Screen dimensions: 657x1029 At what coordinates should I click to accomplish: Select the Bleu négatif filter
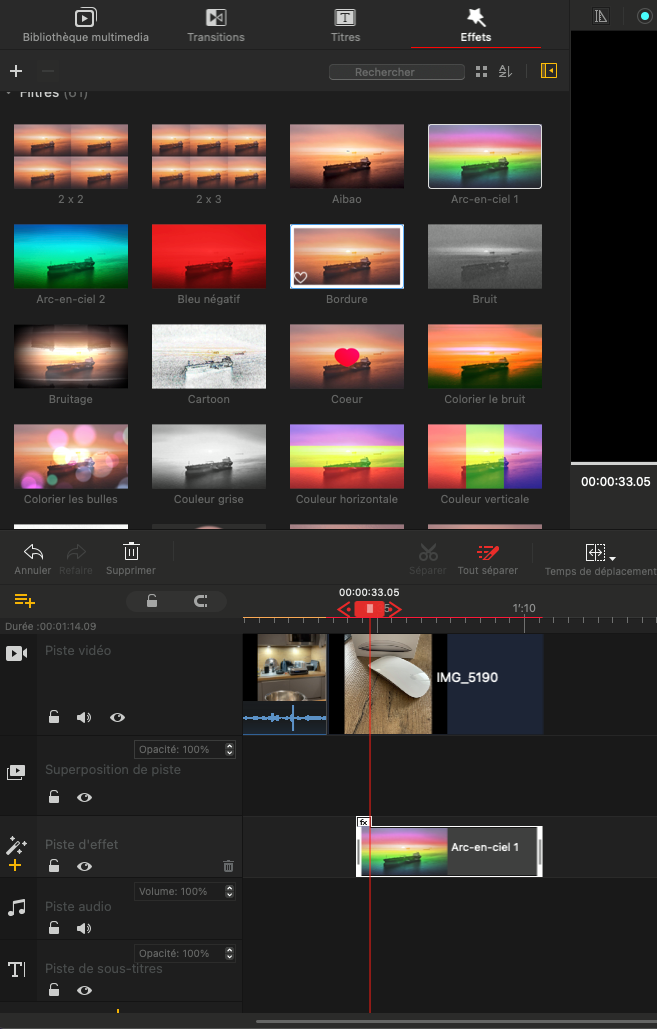coord(209,257)
